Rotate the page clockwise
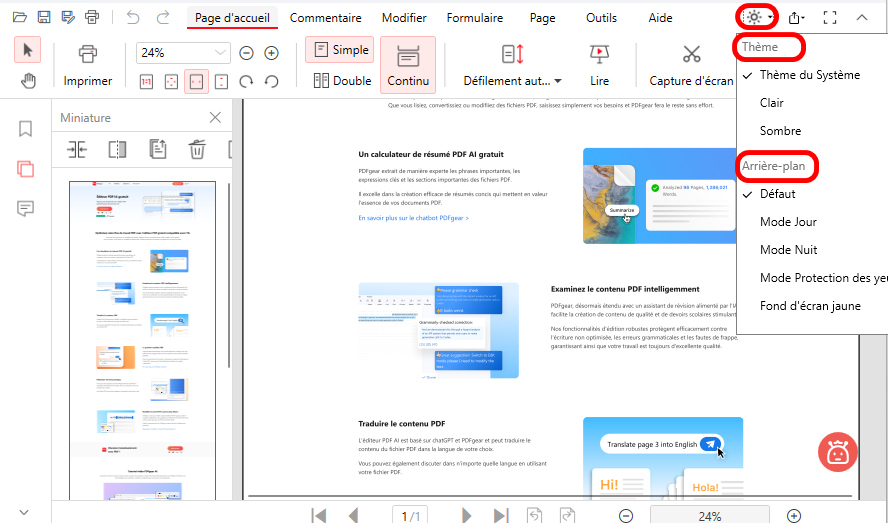Screen dimensions: 888x523 pyautogui.click(x=246, y=82)
